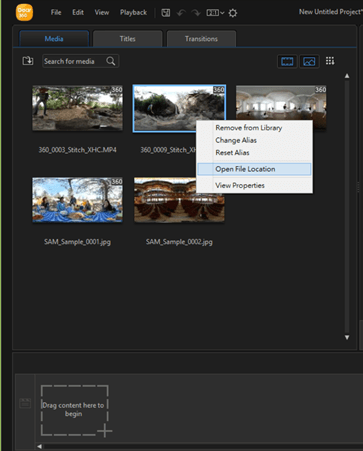The width and height of the screenshot is (363, 451).
Task: Switch to the Transitions tab
Action: 201,39
